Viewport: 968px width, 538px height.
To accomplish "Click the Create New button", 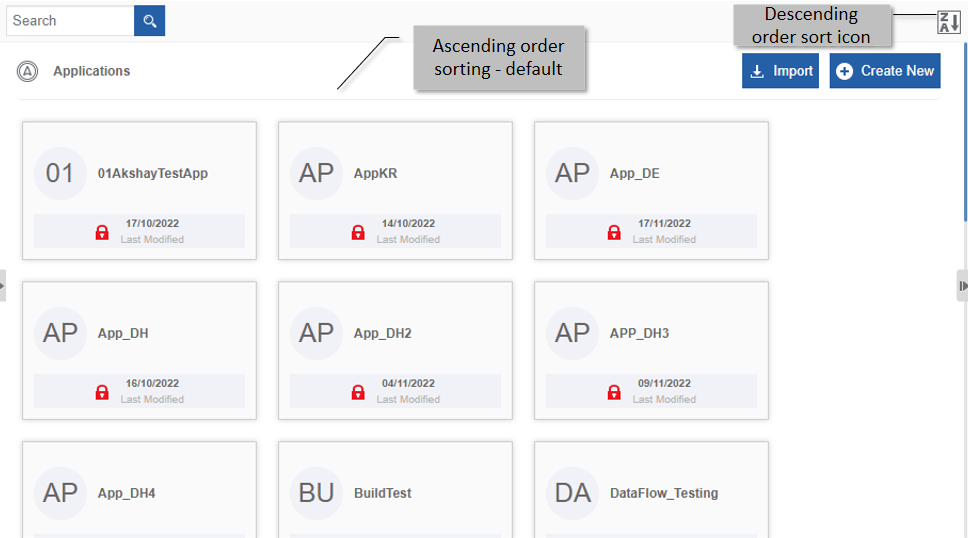I will (885, 70).
